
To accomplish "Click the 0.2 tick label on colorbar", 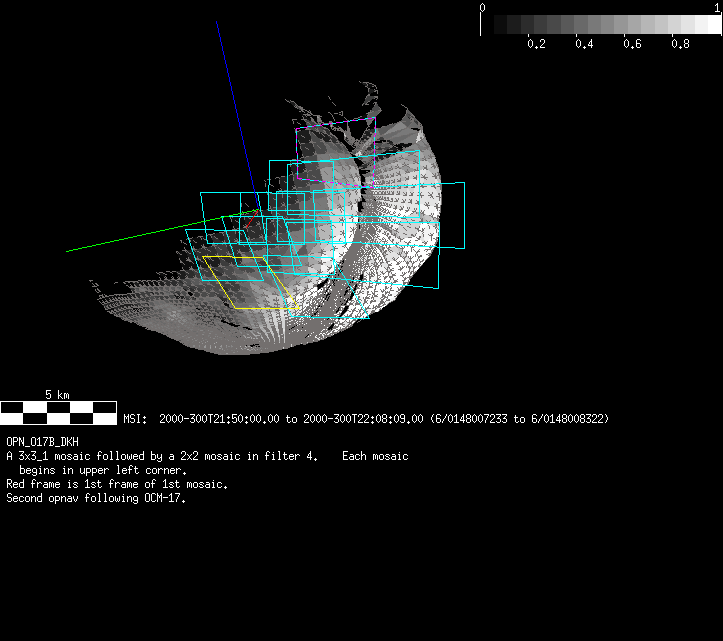I will tap(536, 45).
